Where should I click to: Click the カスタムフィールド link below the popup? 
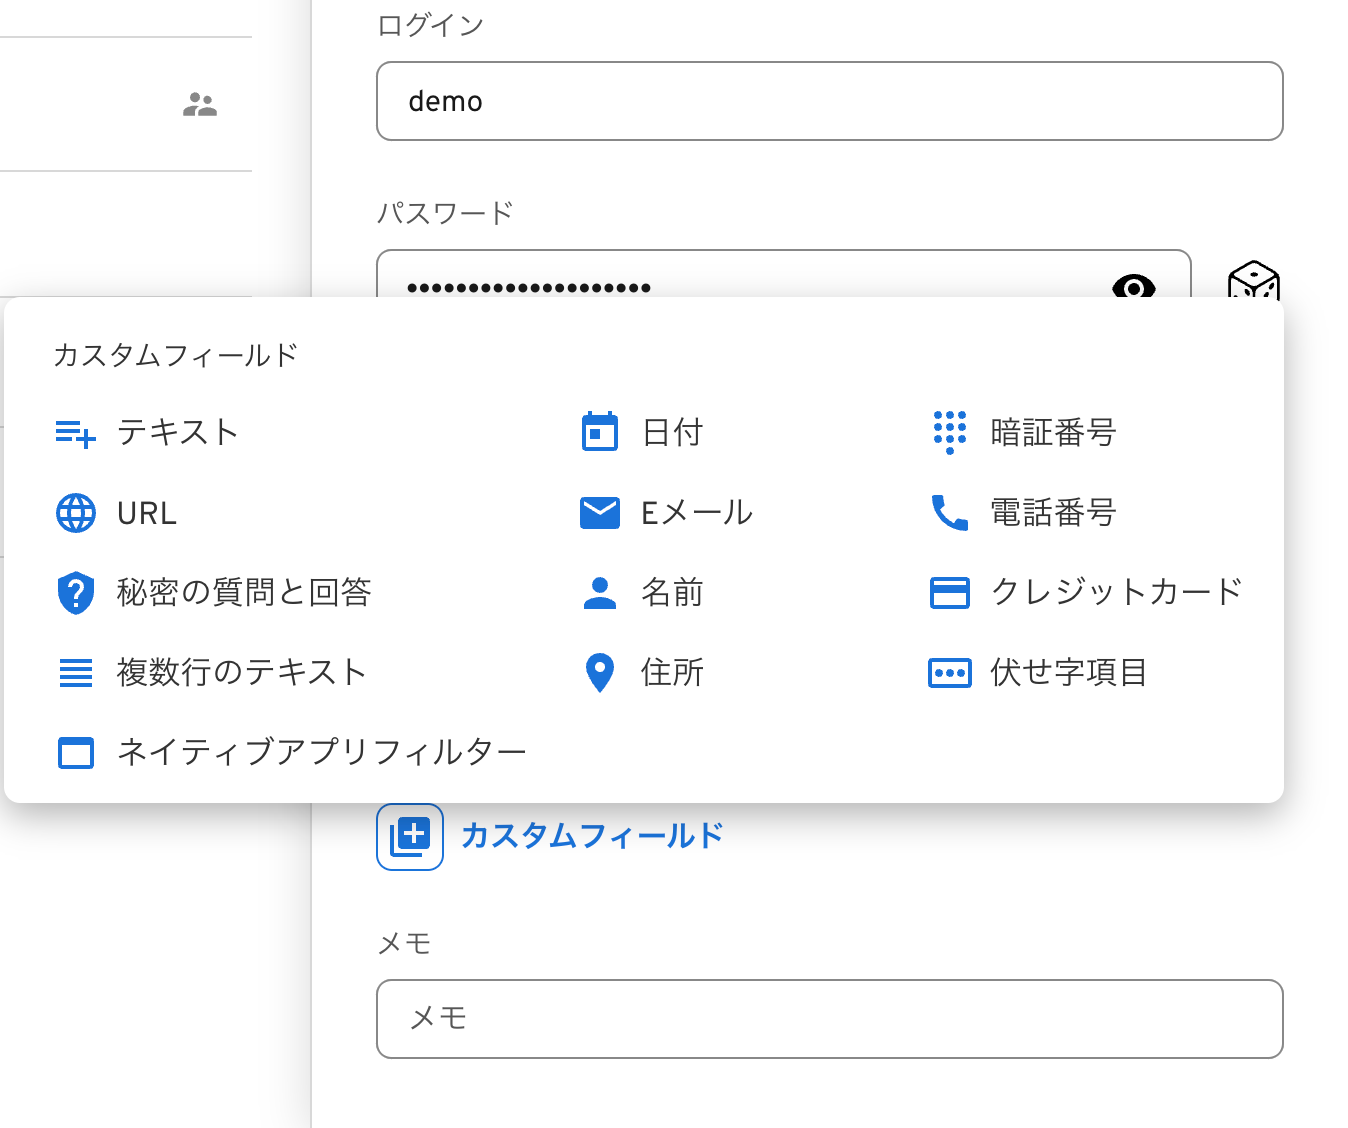tap(592, 836)
